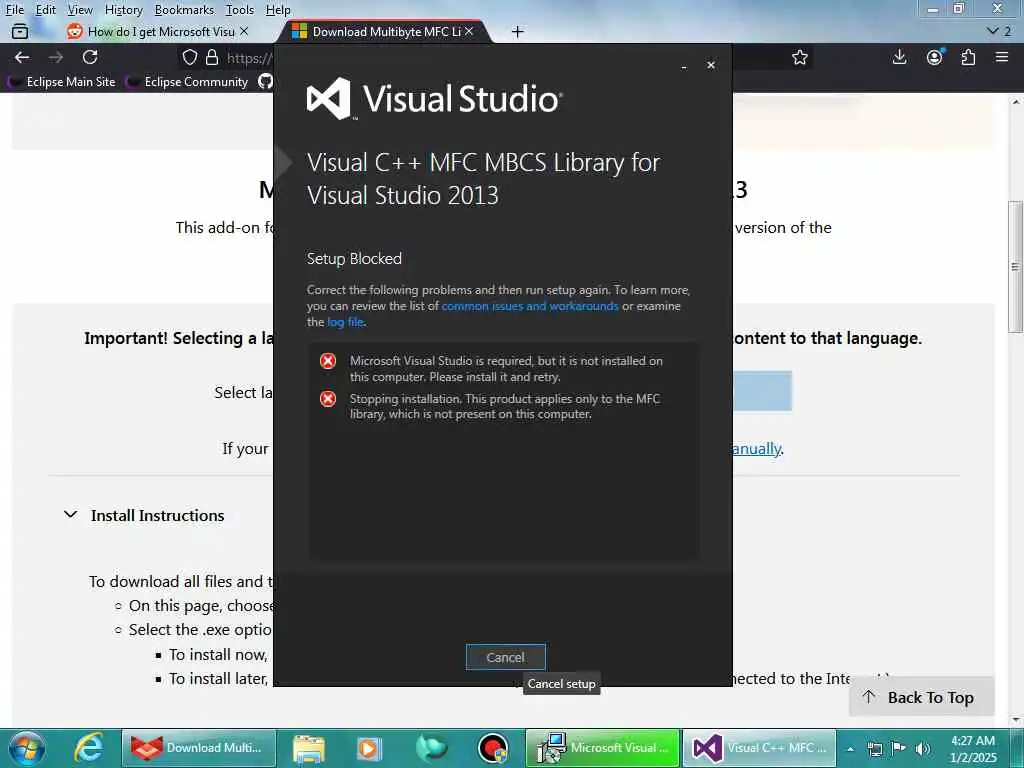
Task: Open the log file link
Action: pos(345,322)
